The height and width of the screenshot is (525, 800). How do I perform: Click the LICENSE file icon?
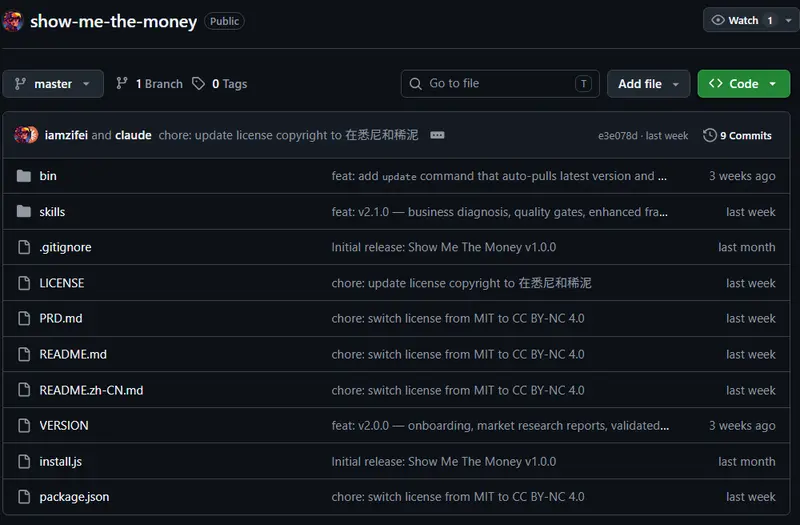(24, 283)
